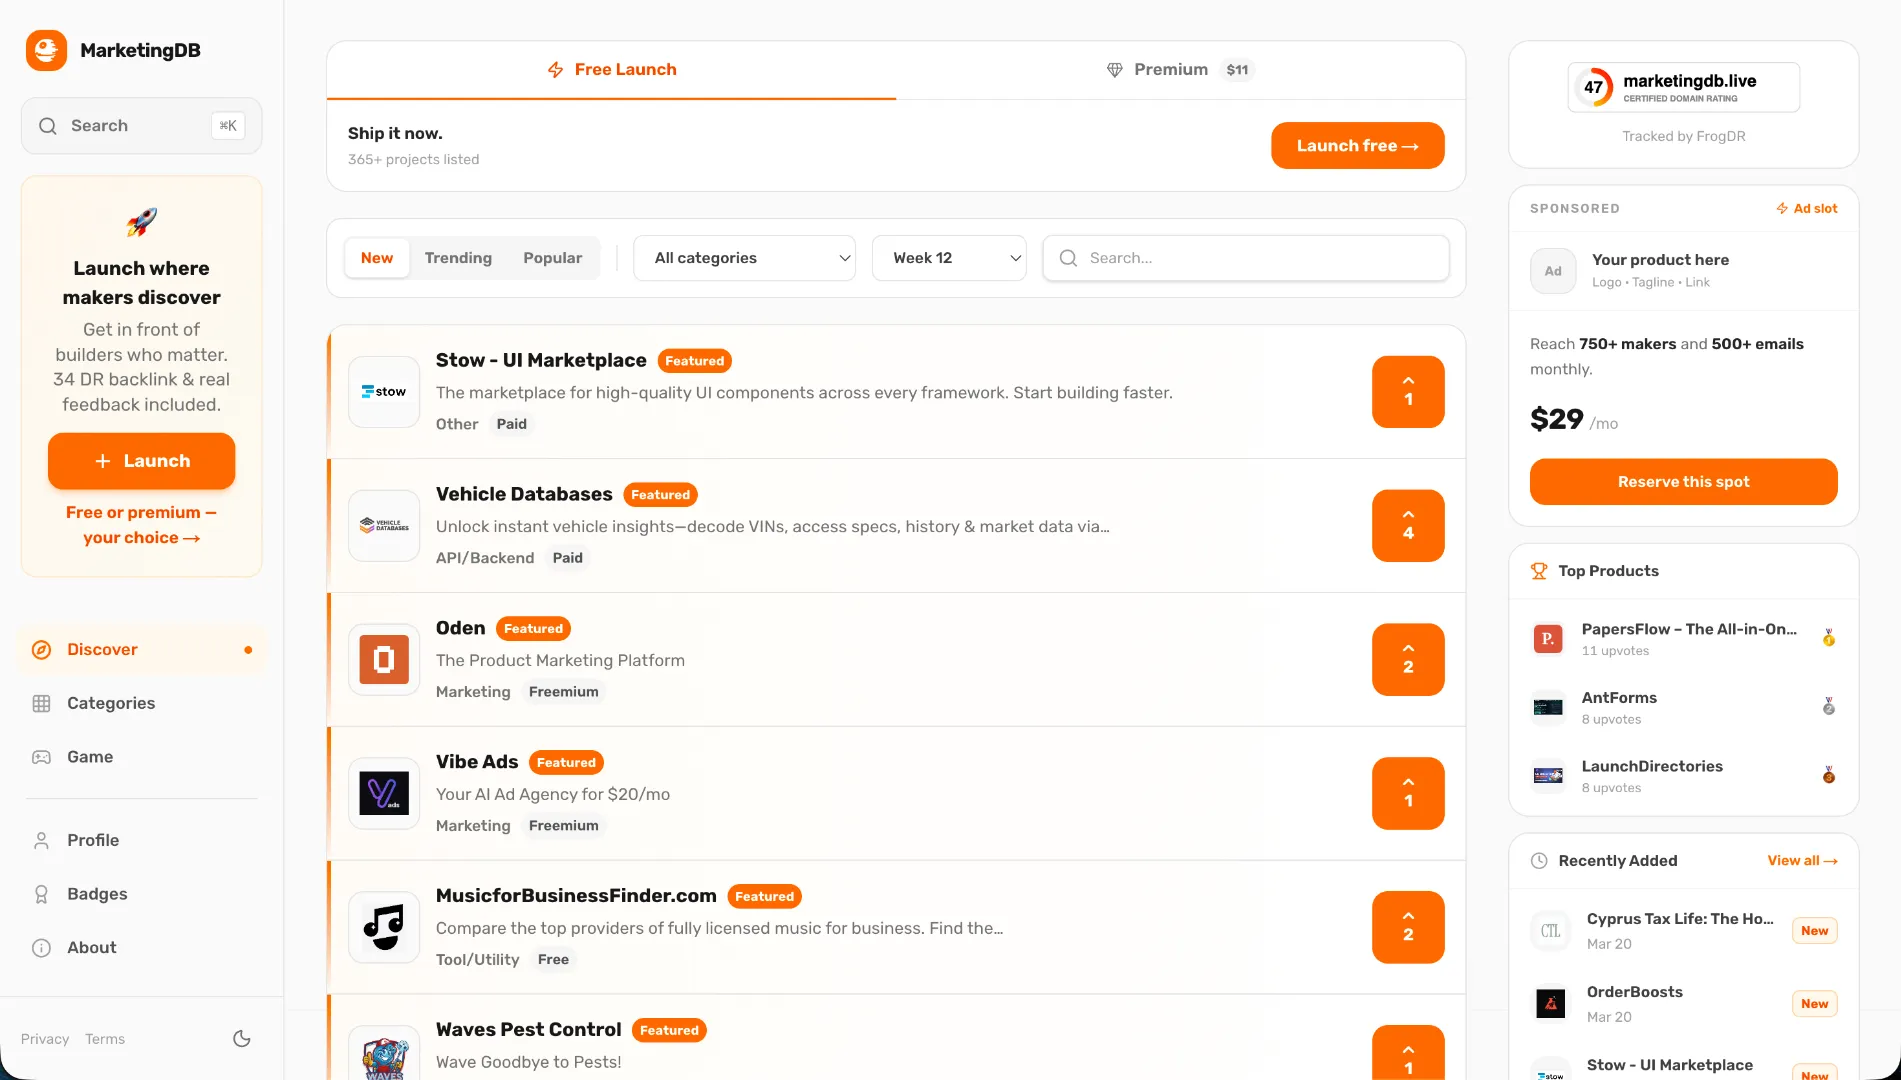Open the Week 12 selector
Screen dimensions: 1901x1080
pos(948,257)
